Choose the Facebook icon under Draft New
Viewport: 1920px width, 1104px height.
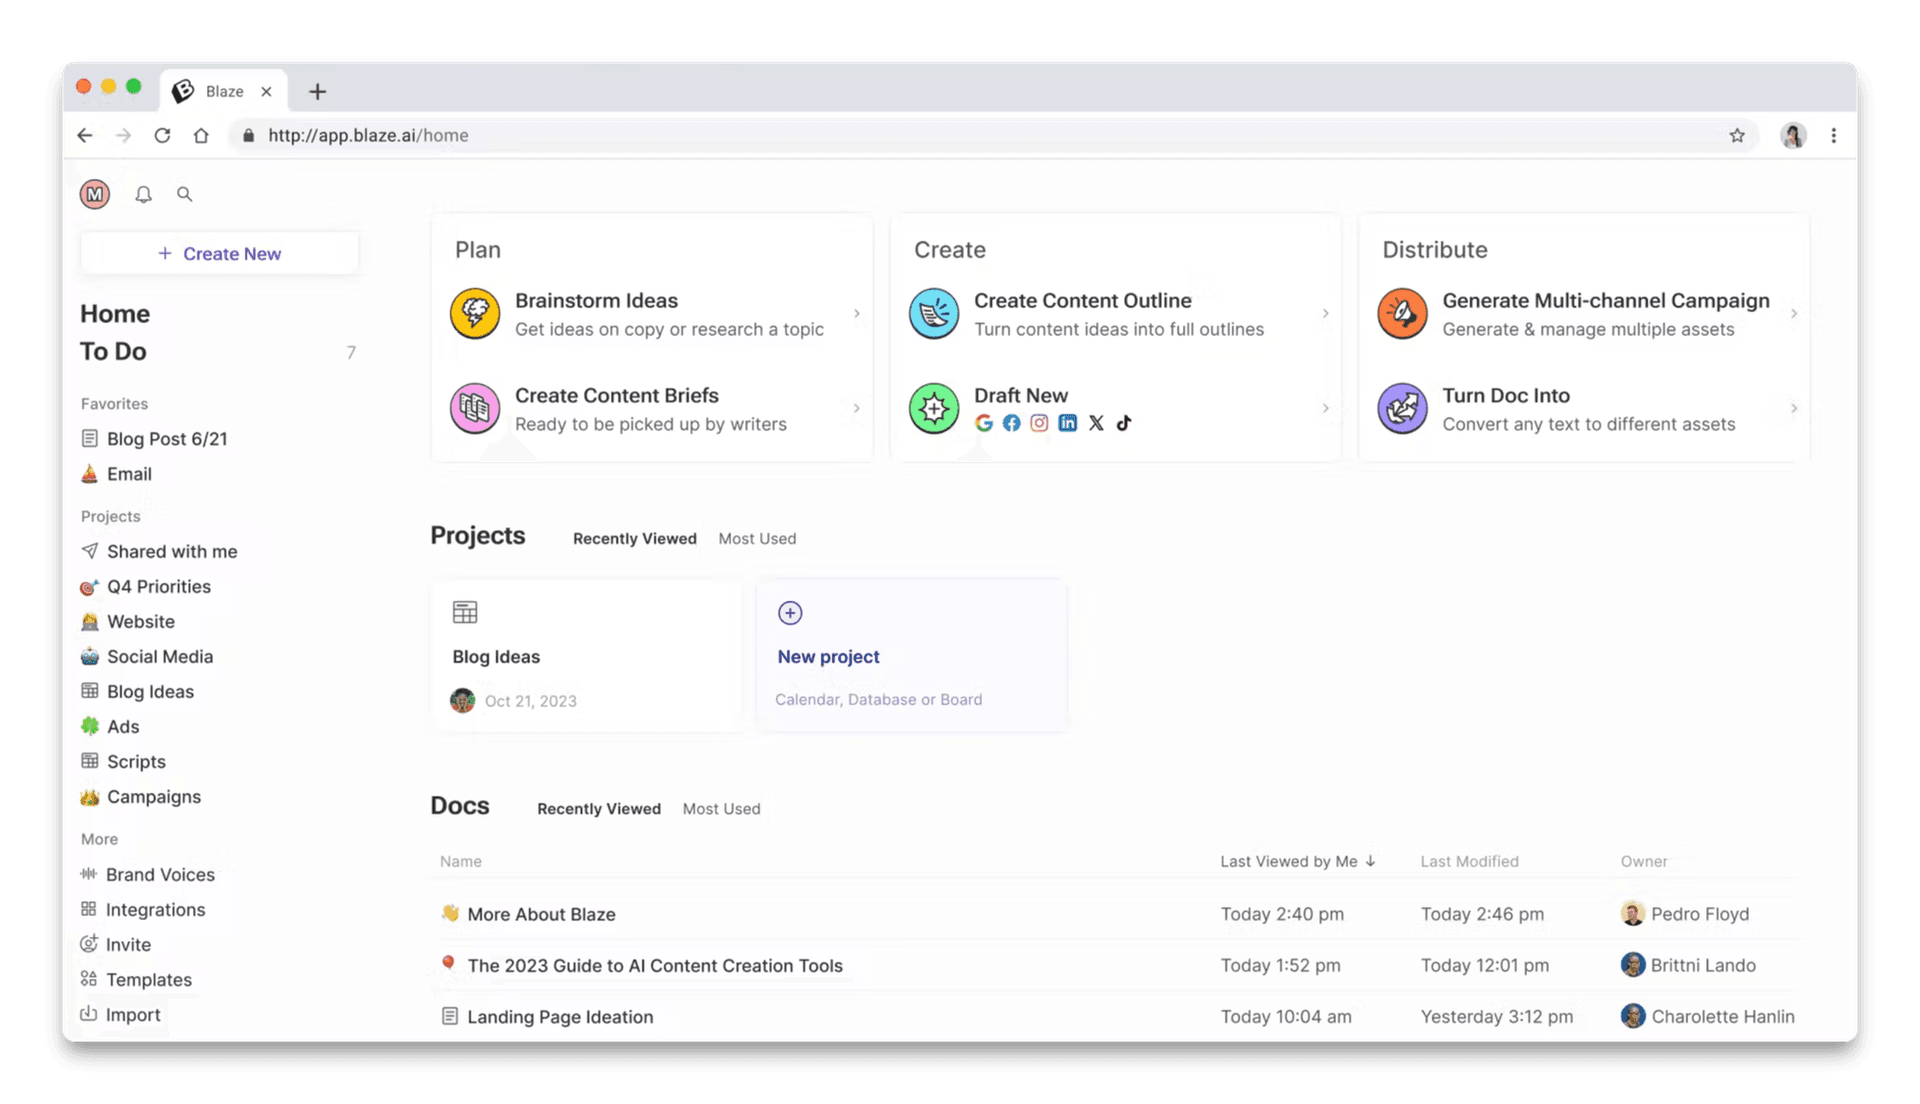(1012, 423)
